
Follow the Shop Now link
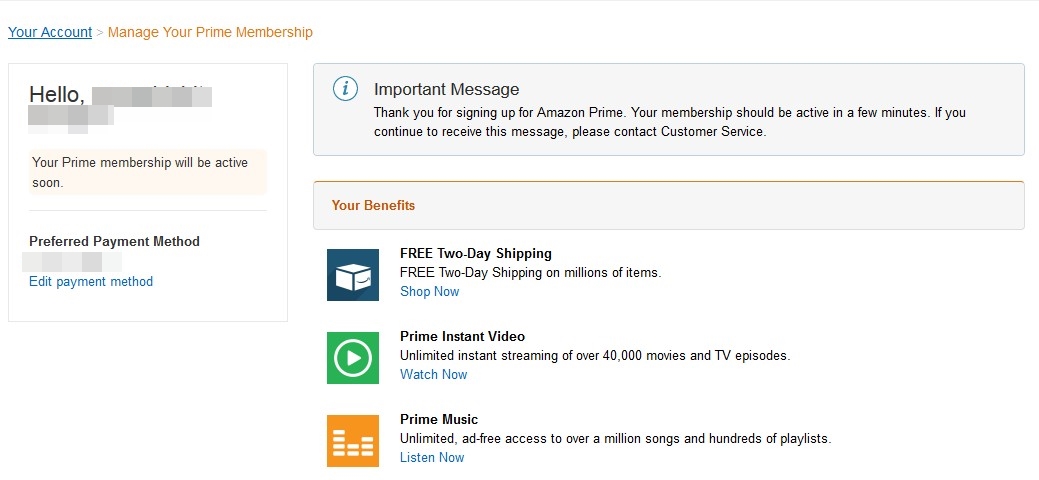[429, 291]
